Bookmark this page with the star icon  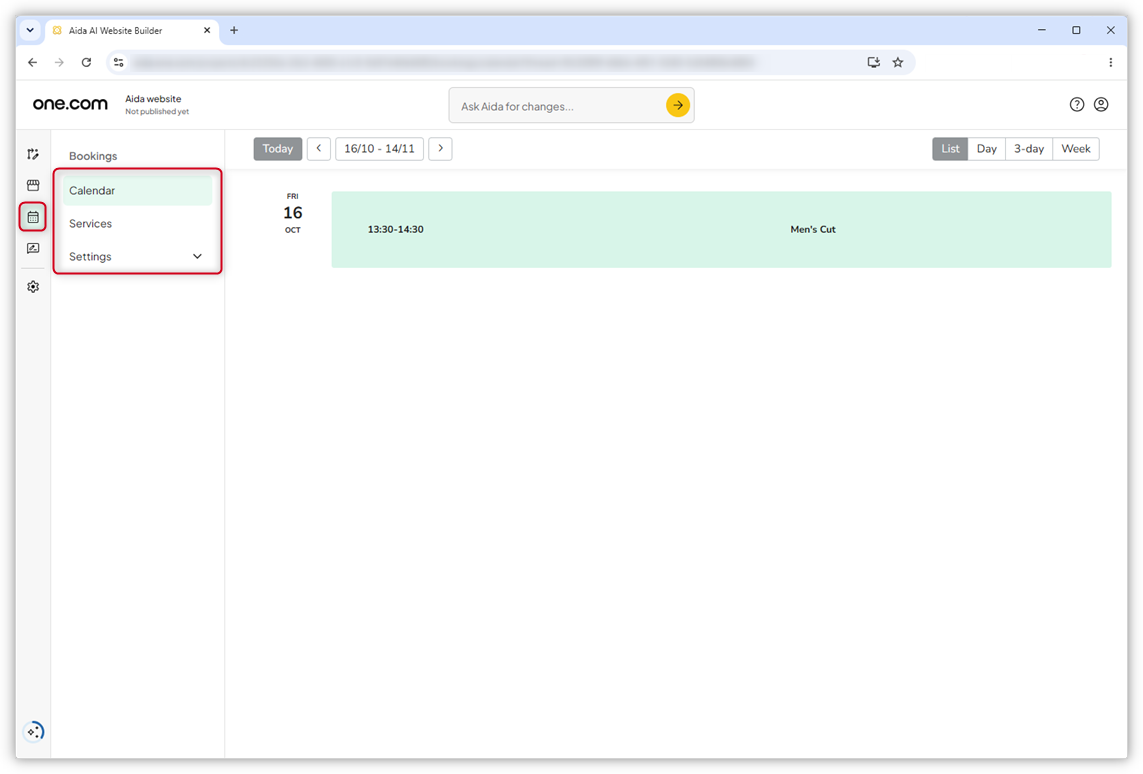click(898, 62)
